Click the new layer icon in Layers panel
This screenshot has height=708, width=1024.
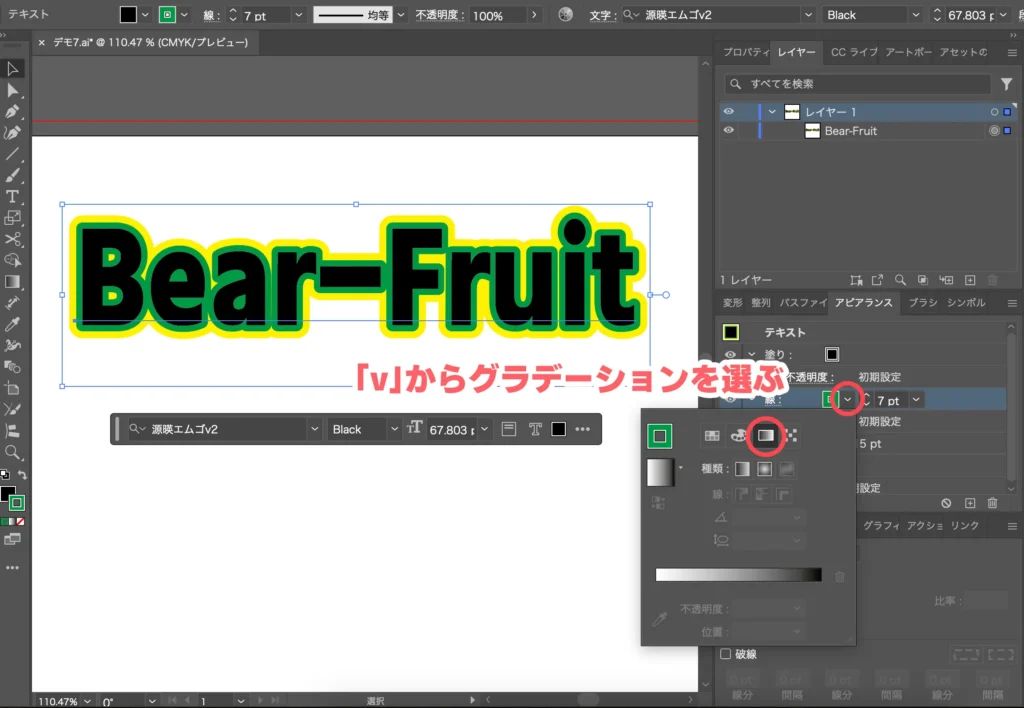pyautogui.click(x=970, y=281)
